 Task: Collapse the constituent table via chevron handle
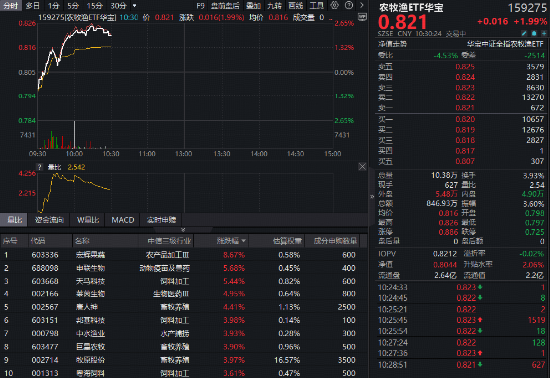(183, 230)
